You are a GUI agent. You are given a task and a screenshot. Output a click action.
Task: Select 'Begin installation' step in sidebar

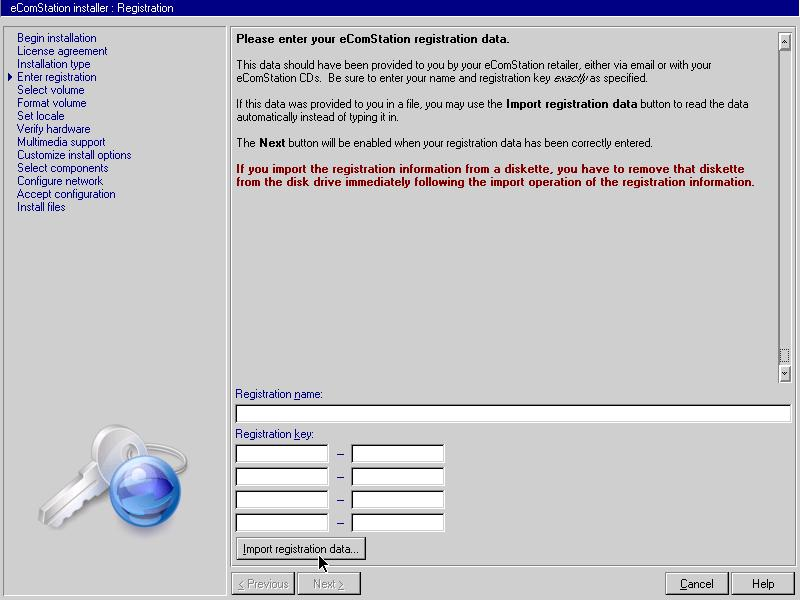(57, 38)
